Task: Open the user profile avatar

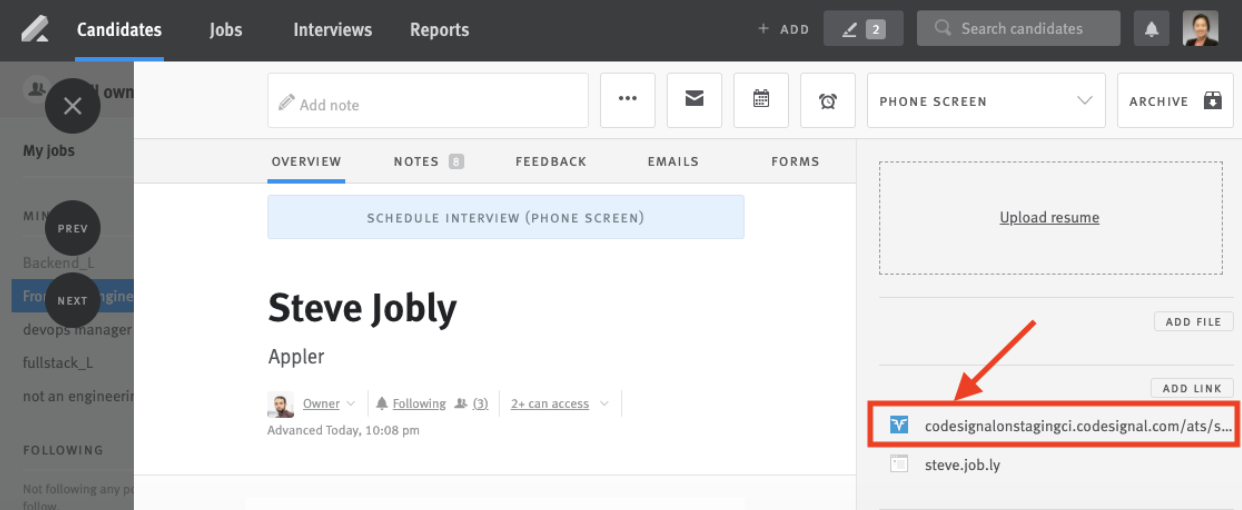Action: [x=1200, y=29]
